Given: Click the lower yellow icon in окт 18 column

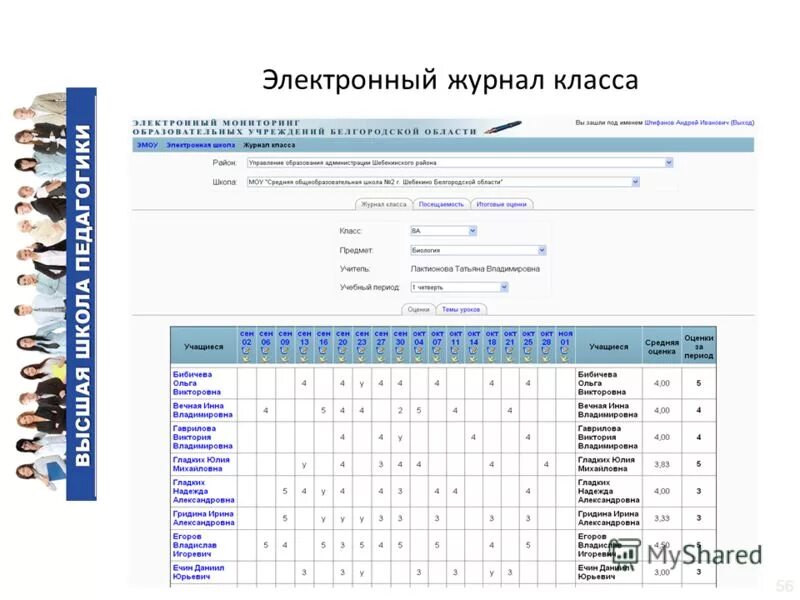Looking at the screenshot, I should point(492,359).
